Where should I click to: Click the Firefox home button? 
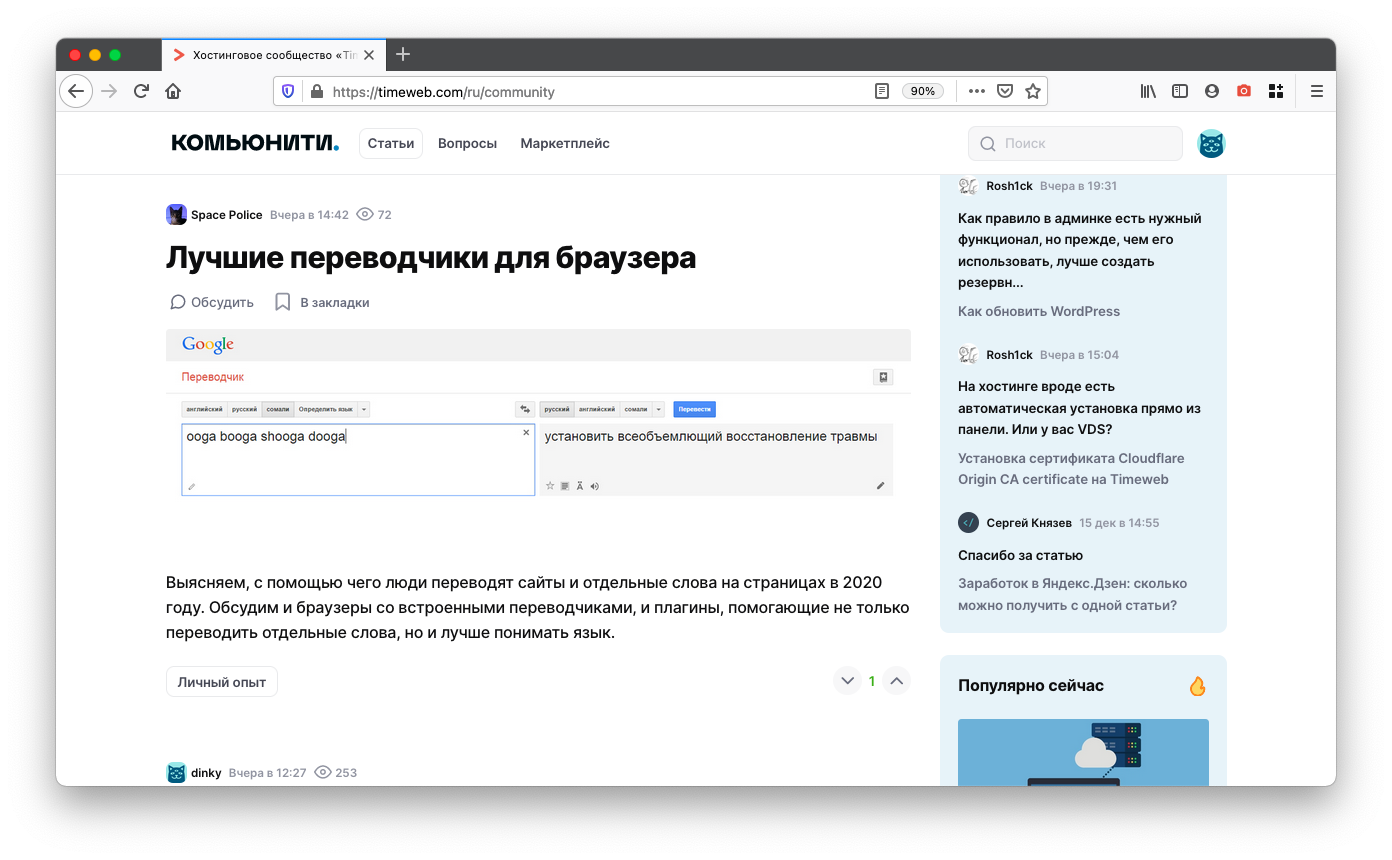point(173,91)
